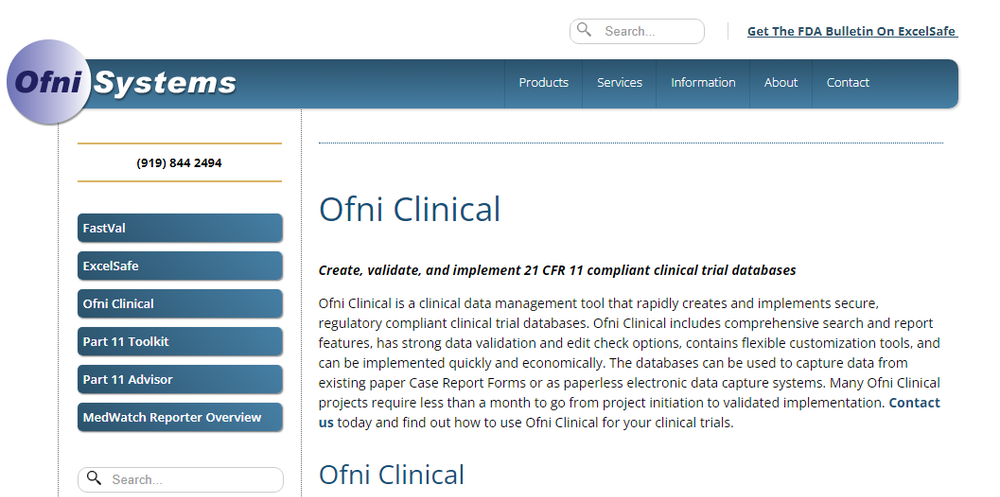Click the phone number (919) 844 2494
The height and width of the screenshot is (497, 1000).
179,163
